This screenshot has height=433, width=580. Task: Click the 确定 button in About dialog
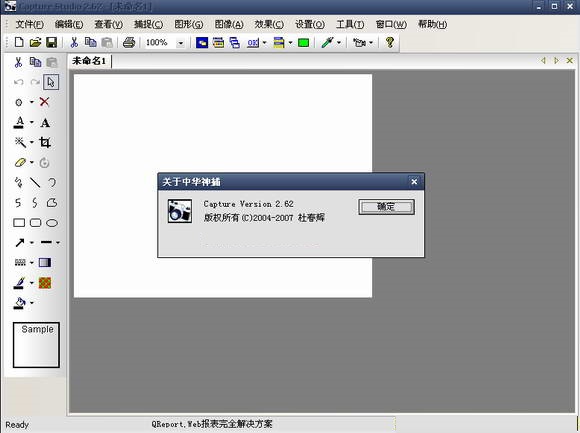click(x=386, y=207)
